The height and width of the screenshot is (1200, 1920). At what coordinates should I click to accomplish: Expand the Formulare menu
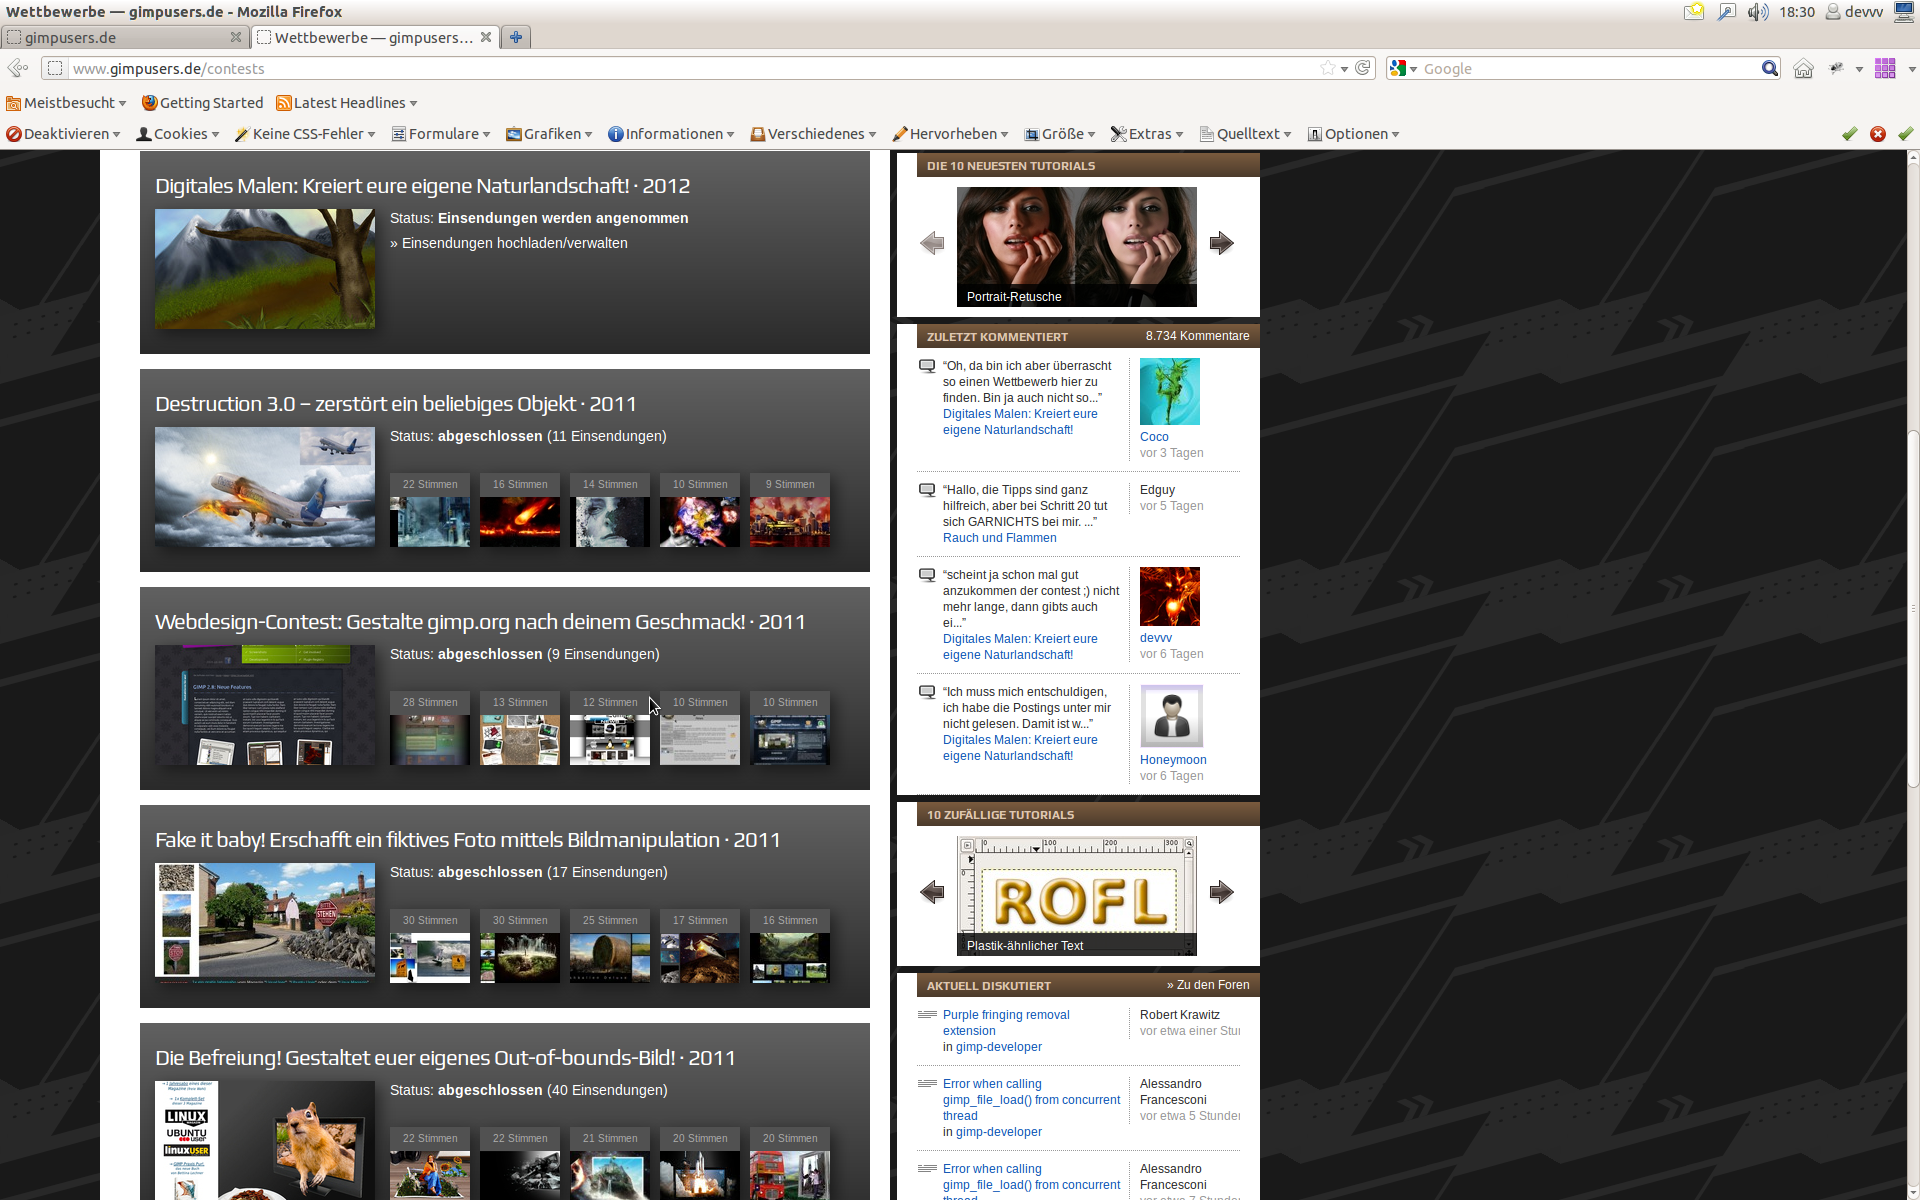(x=441, y=134)
